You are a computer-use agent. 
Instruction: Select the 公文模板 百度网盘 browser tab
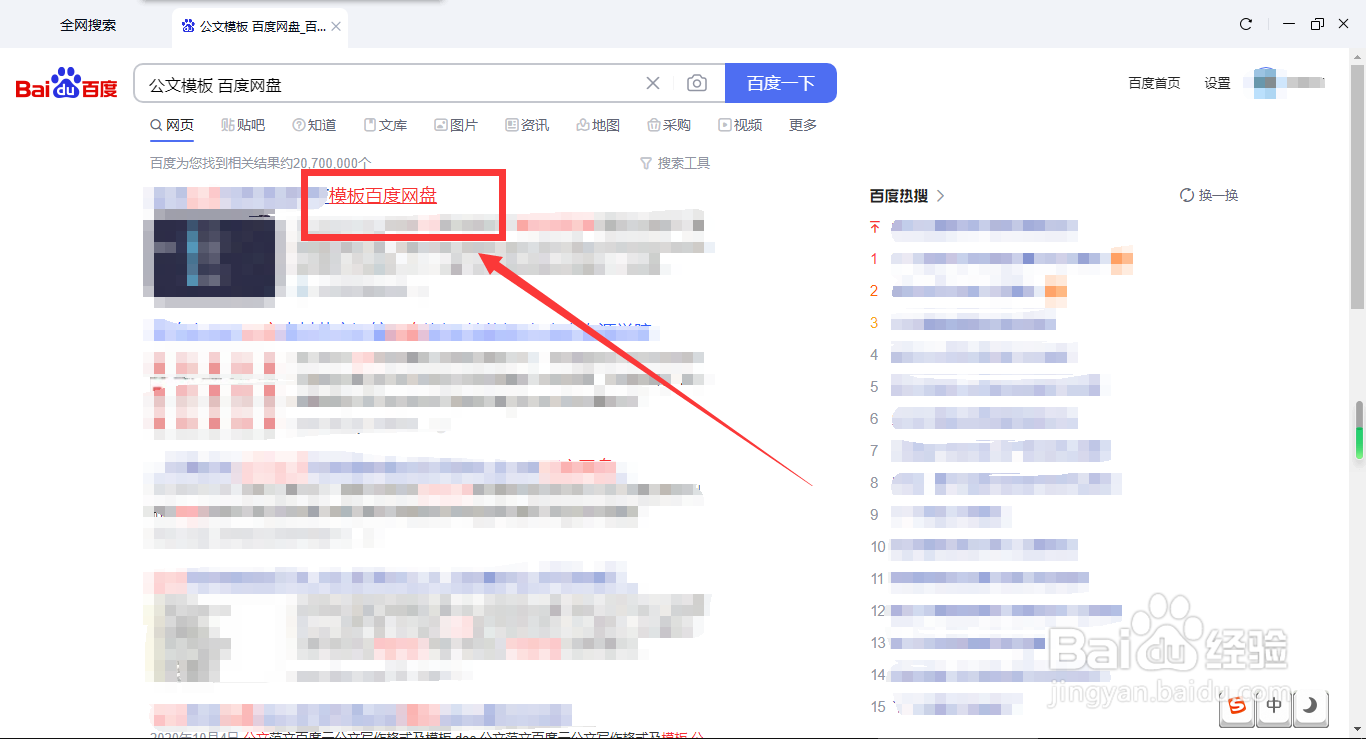[x=260, y=26]
